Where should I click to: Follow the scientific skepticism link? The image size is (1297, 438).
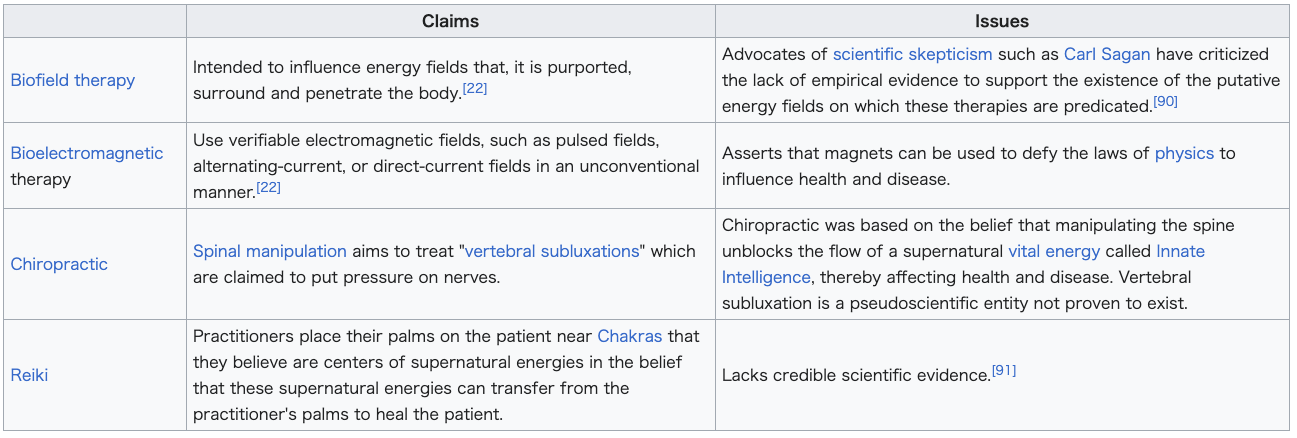(912, 54)
